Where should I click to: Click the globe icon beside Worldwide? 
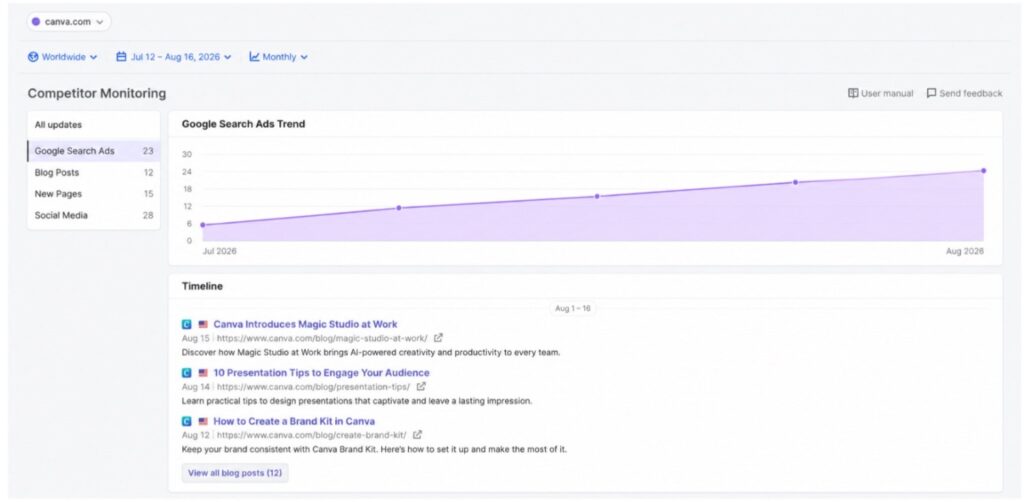point(33,57)
